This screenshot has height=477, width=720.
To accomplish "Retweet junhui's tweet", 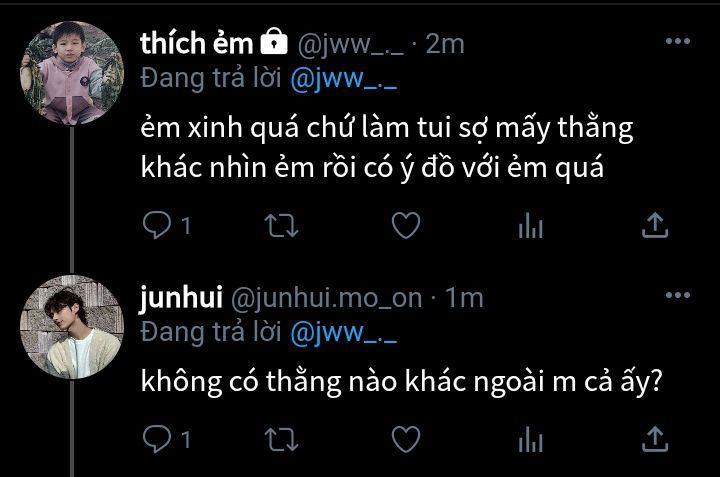I will click(x=281, y=439).
